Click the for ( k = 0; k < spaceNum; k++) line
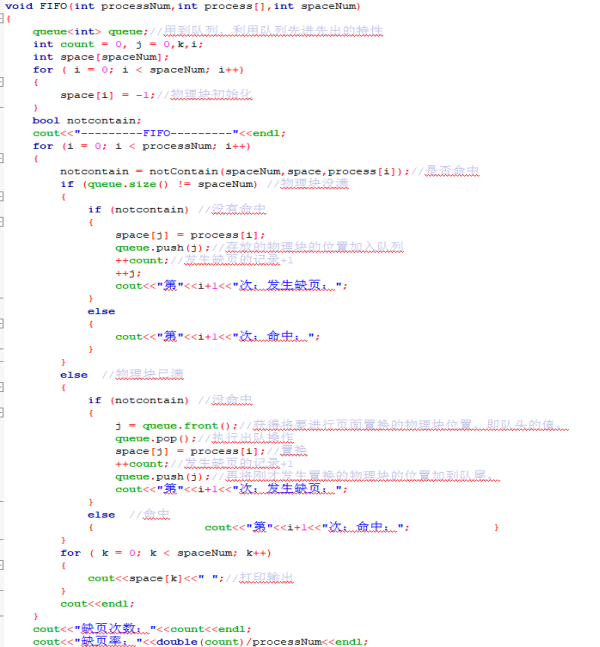The width and height of the screenshot is (600, 647). point(166,553)
